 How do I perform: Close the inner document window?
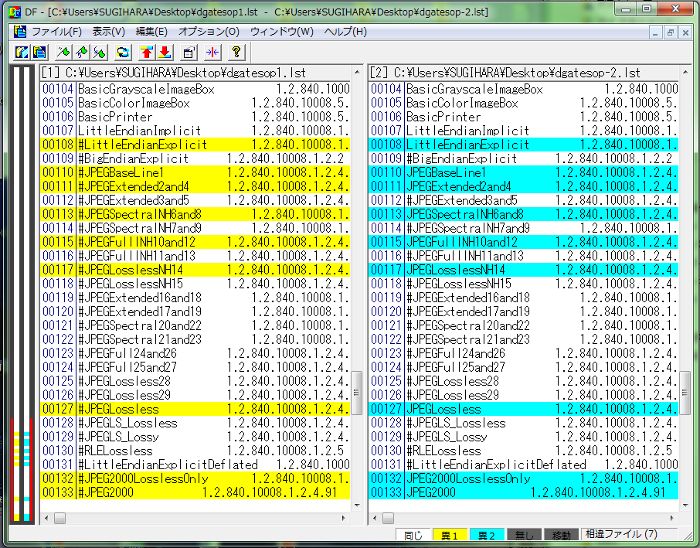coord(685,32)
